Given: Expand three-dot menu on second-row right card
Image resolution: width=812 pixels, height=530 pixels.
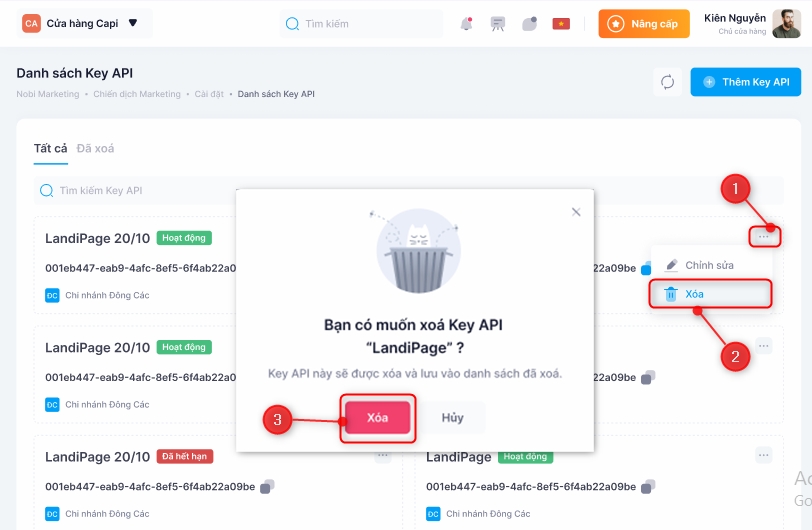Looking at the screenshot, I should pos(764,346).
